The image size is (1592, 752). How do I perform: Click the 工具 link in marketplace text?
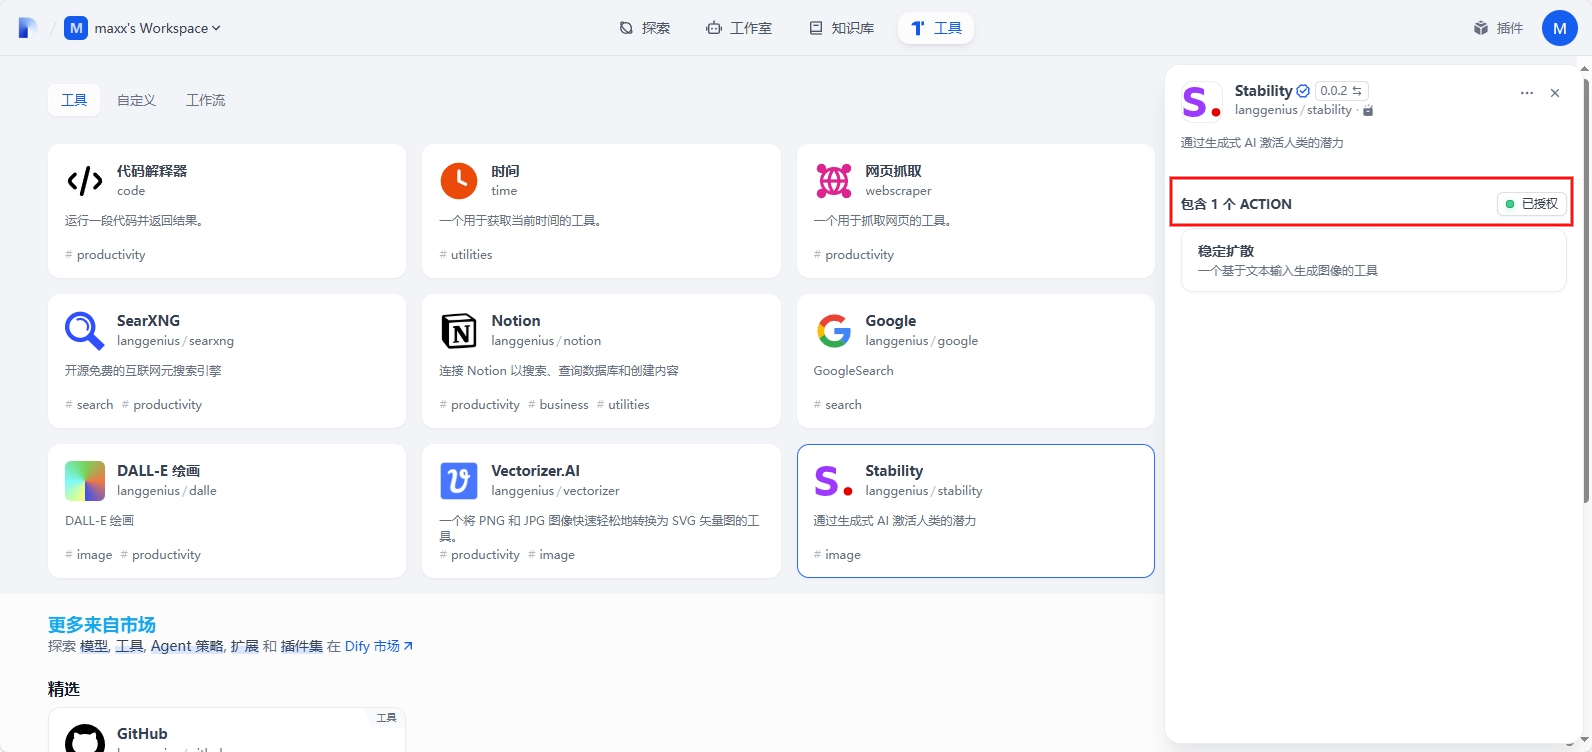coord(129,646)
